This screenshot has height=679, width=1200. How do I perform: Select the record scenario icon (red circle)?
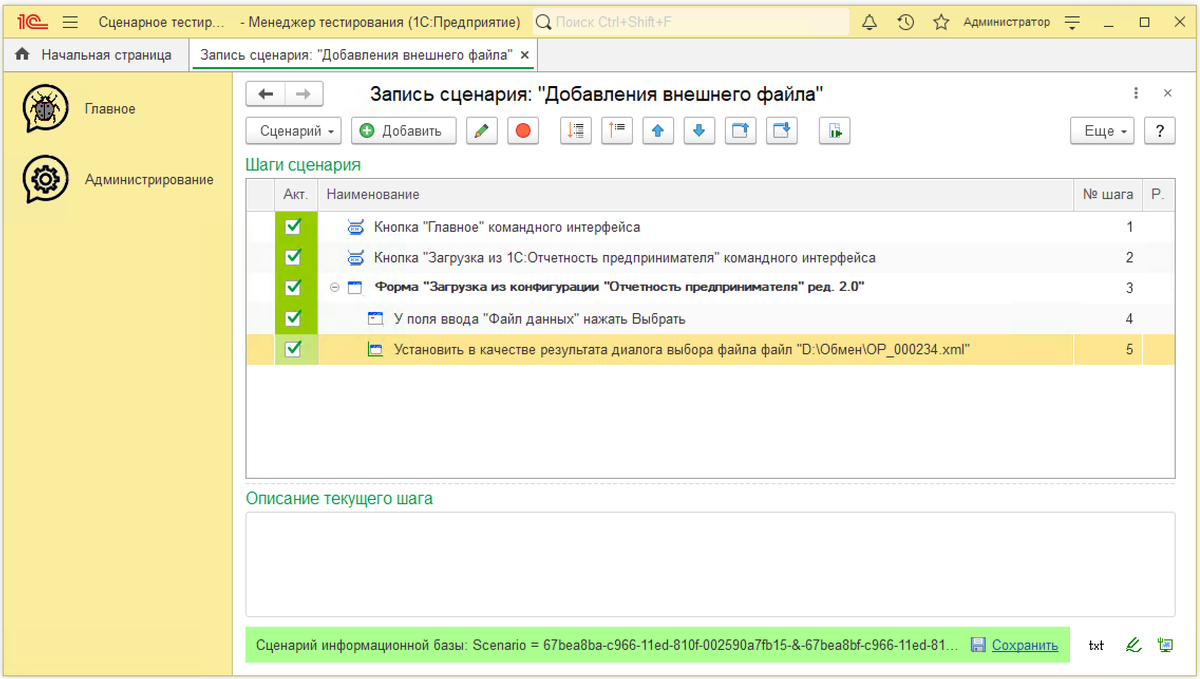point(523,130)
